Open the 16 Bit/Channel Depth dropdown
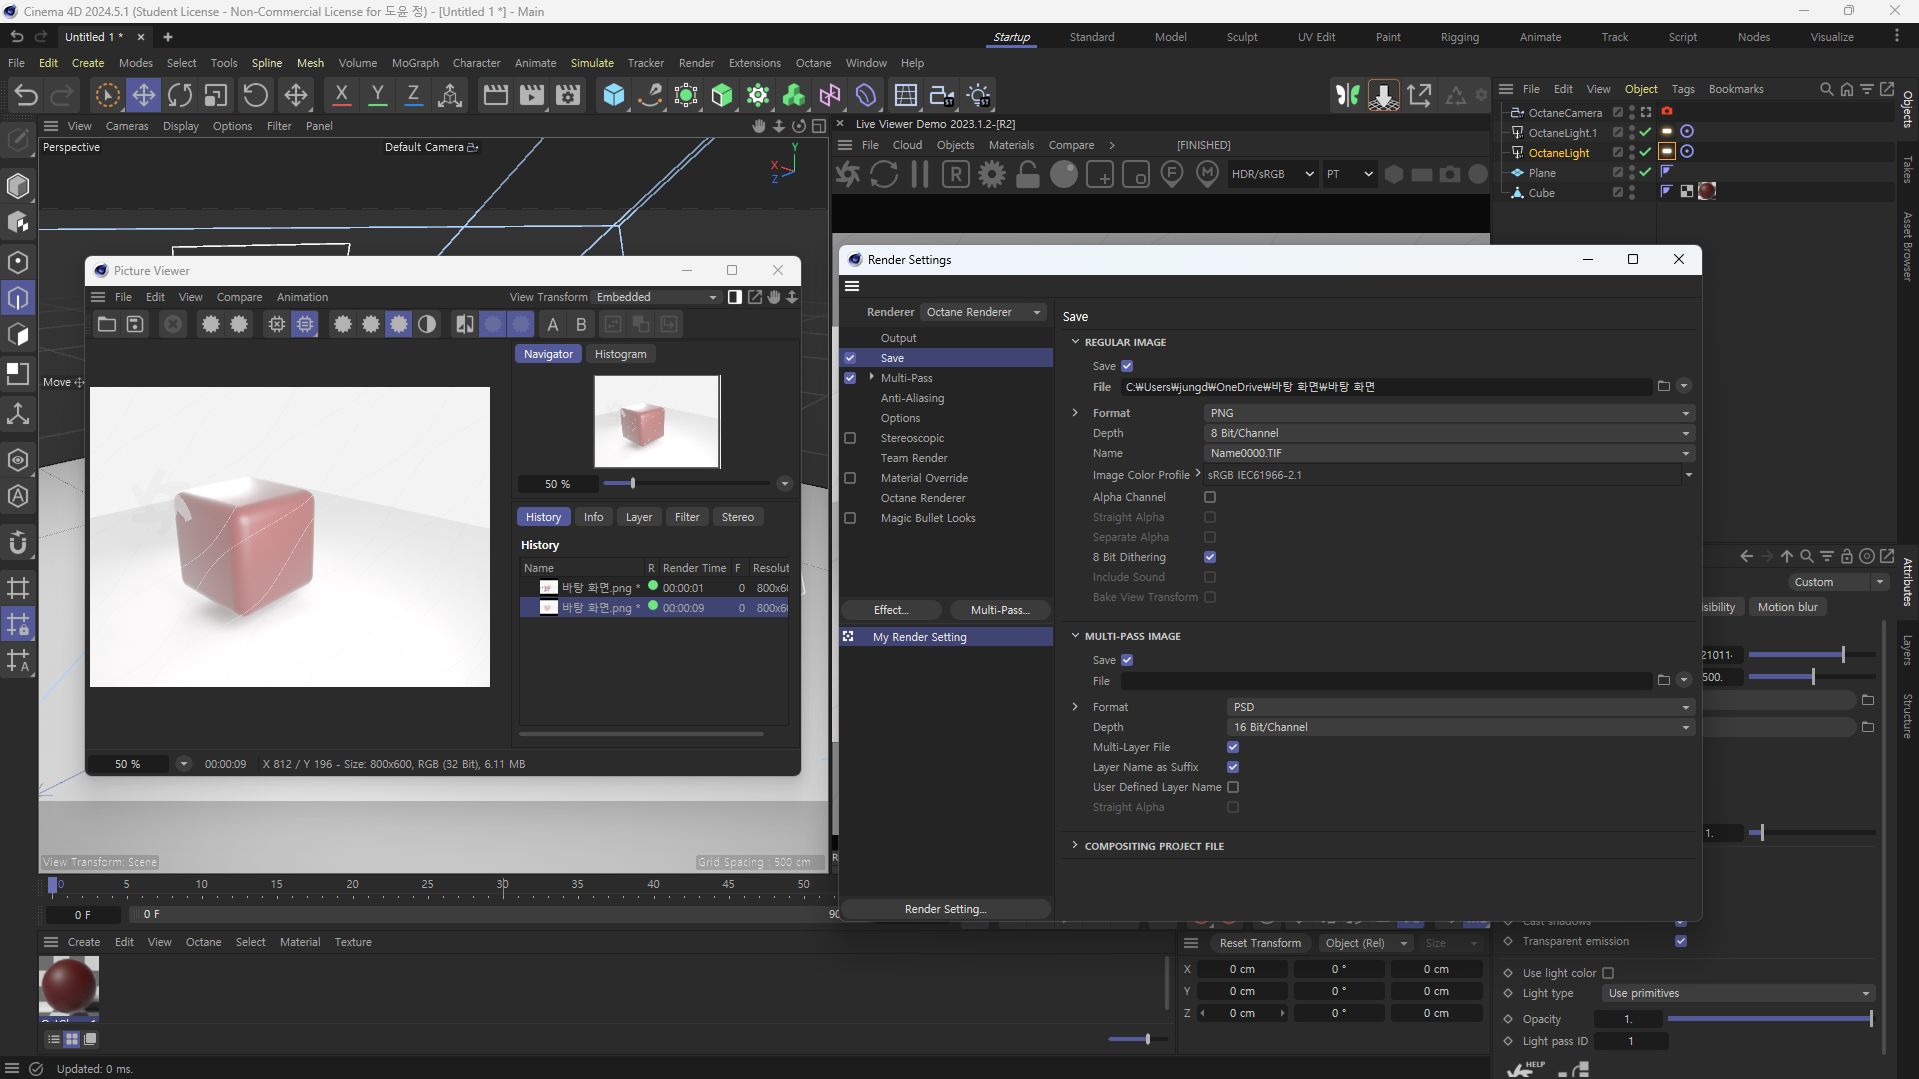The height and width of the screenshot is (1079, 1919). (1460, 727)
